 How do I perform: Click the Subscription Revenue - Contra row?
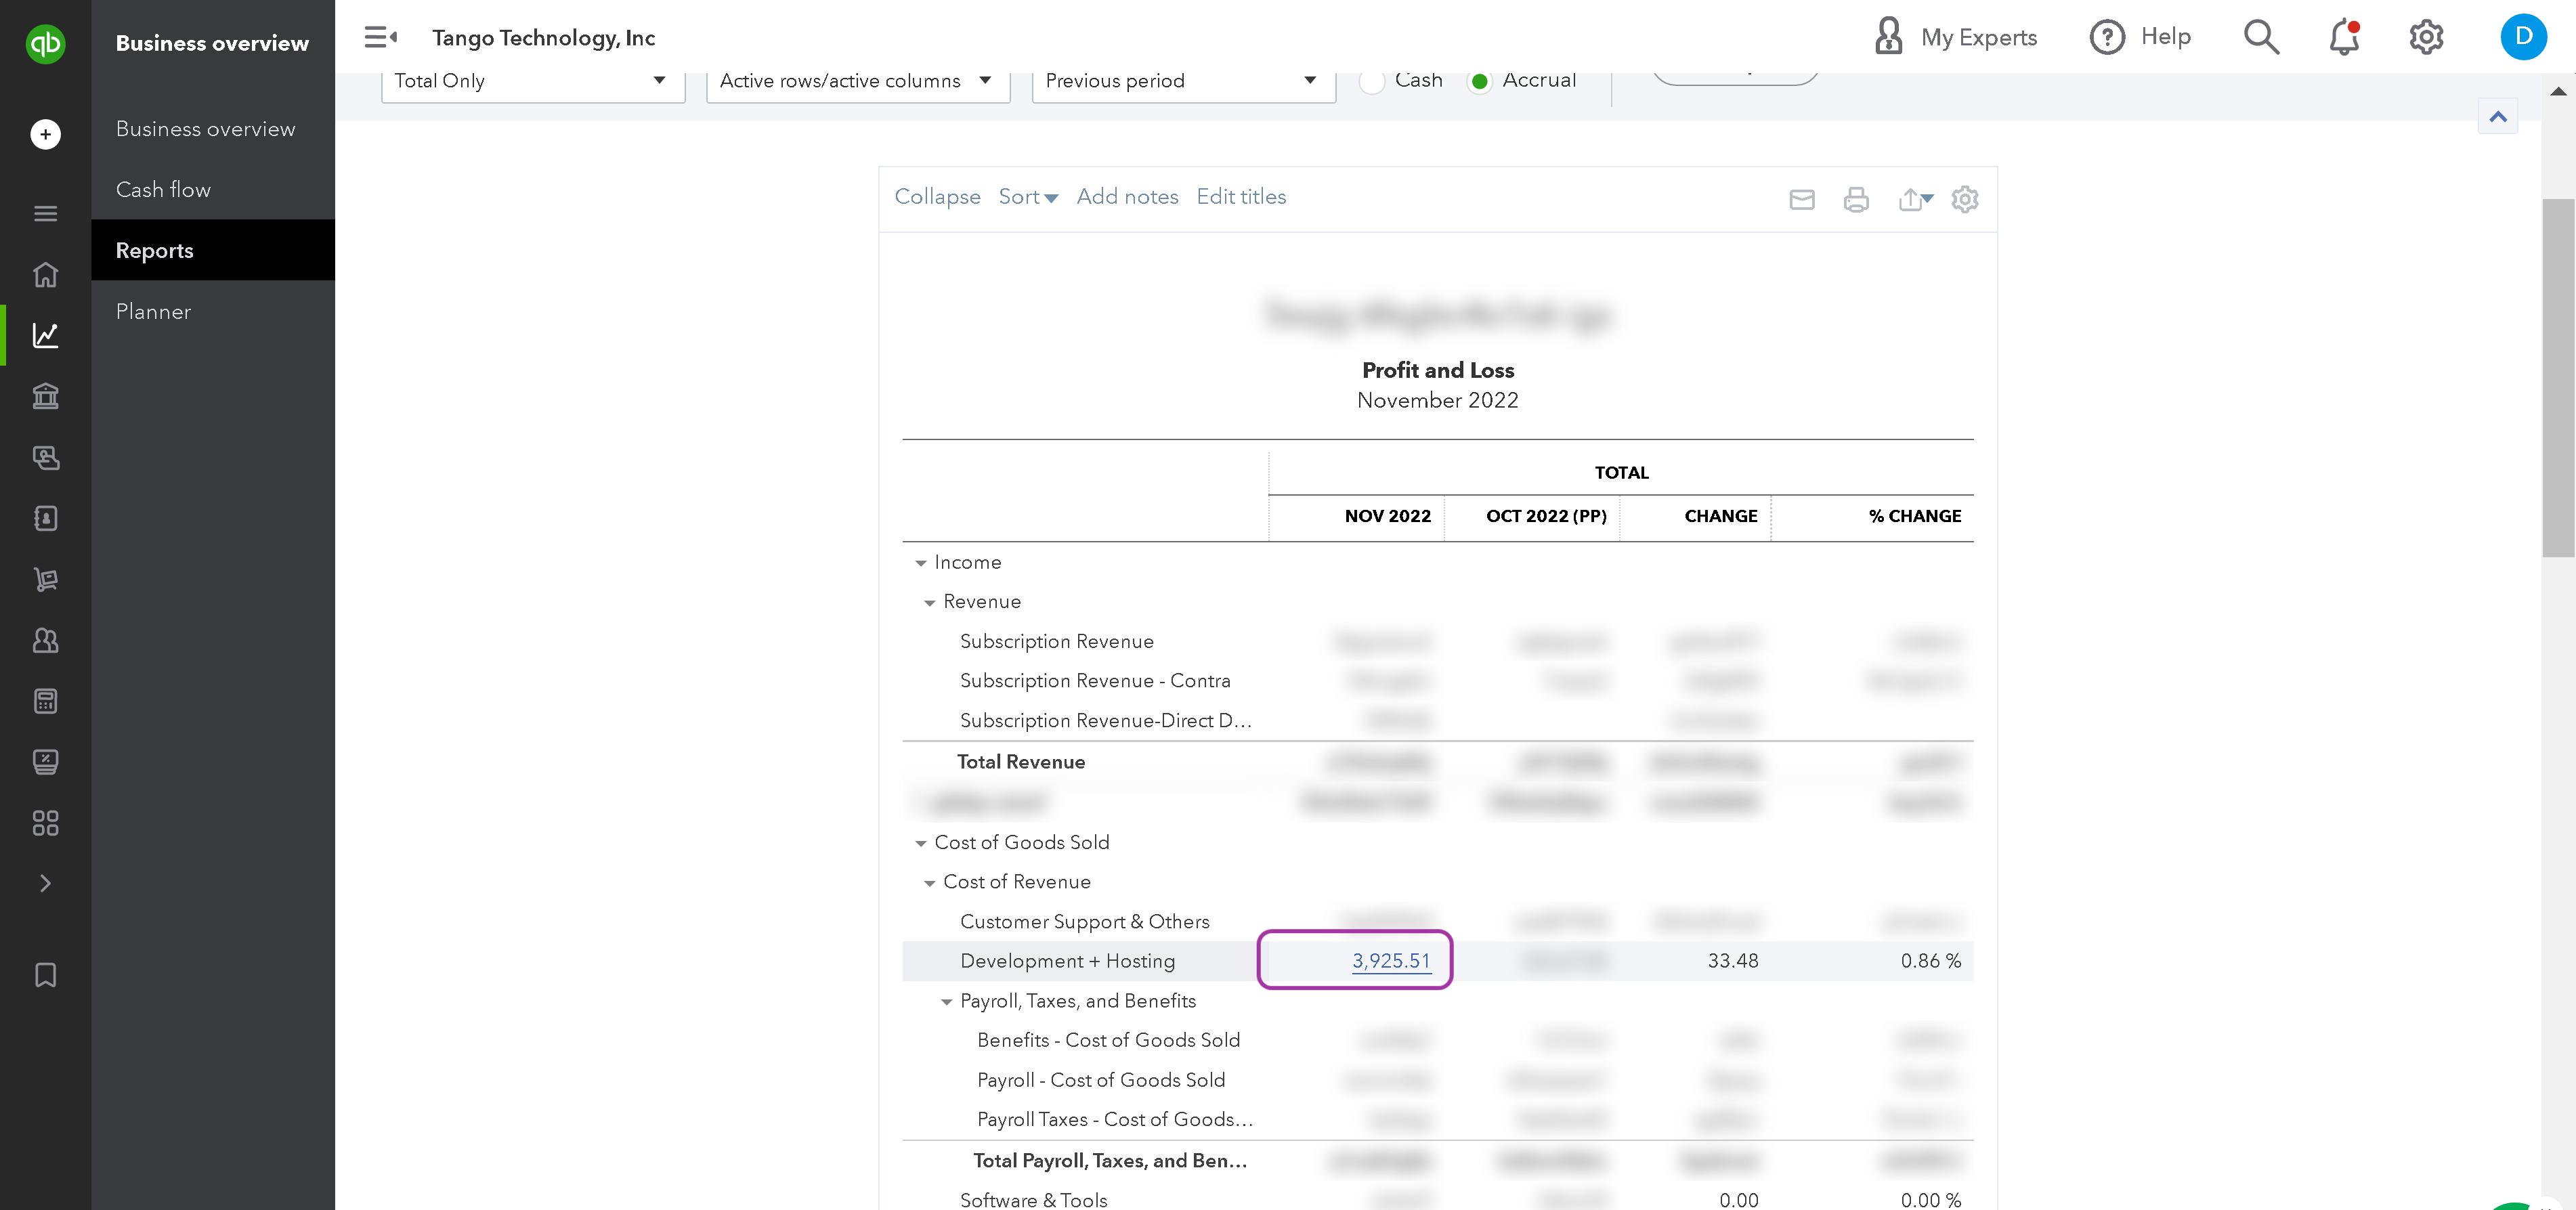pos(1095,681)
